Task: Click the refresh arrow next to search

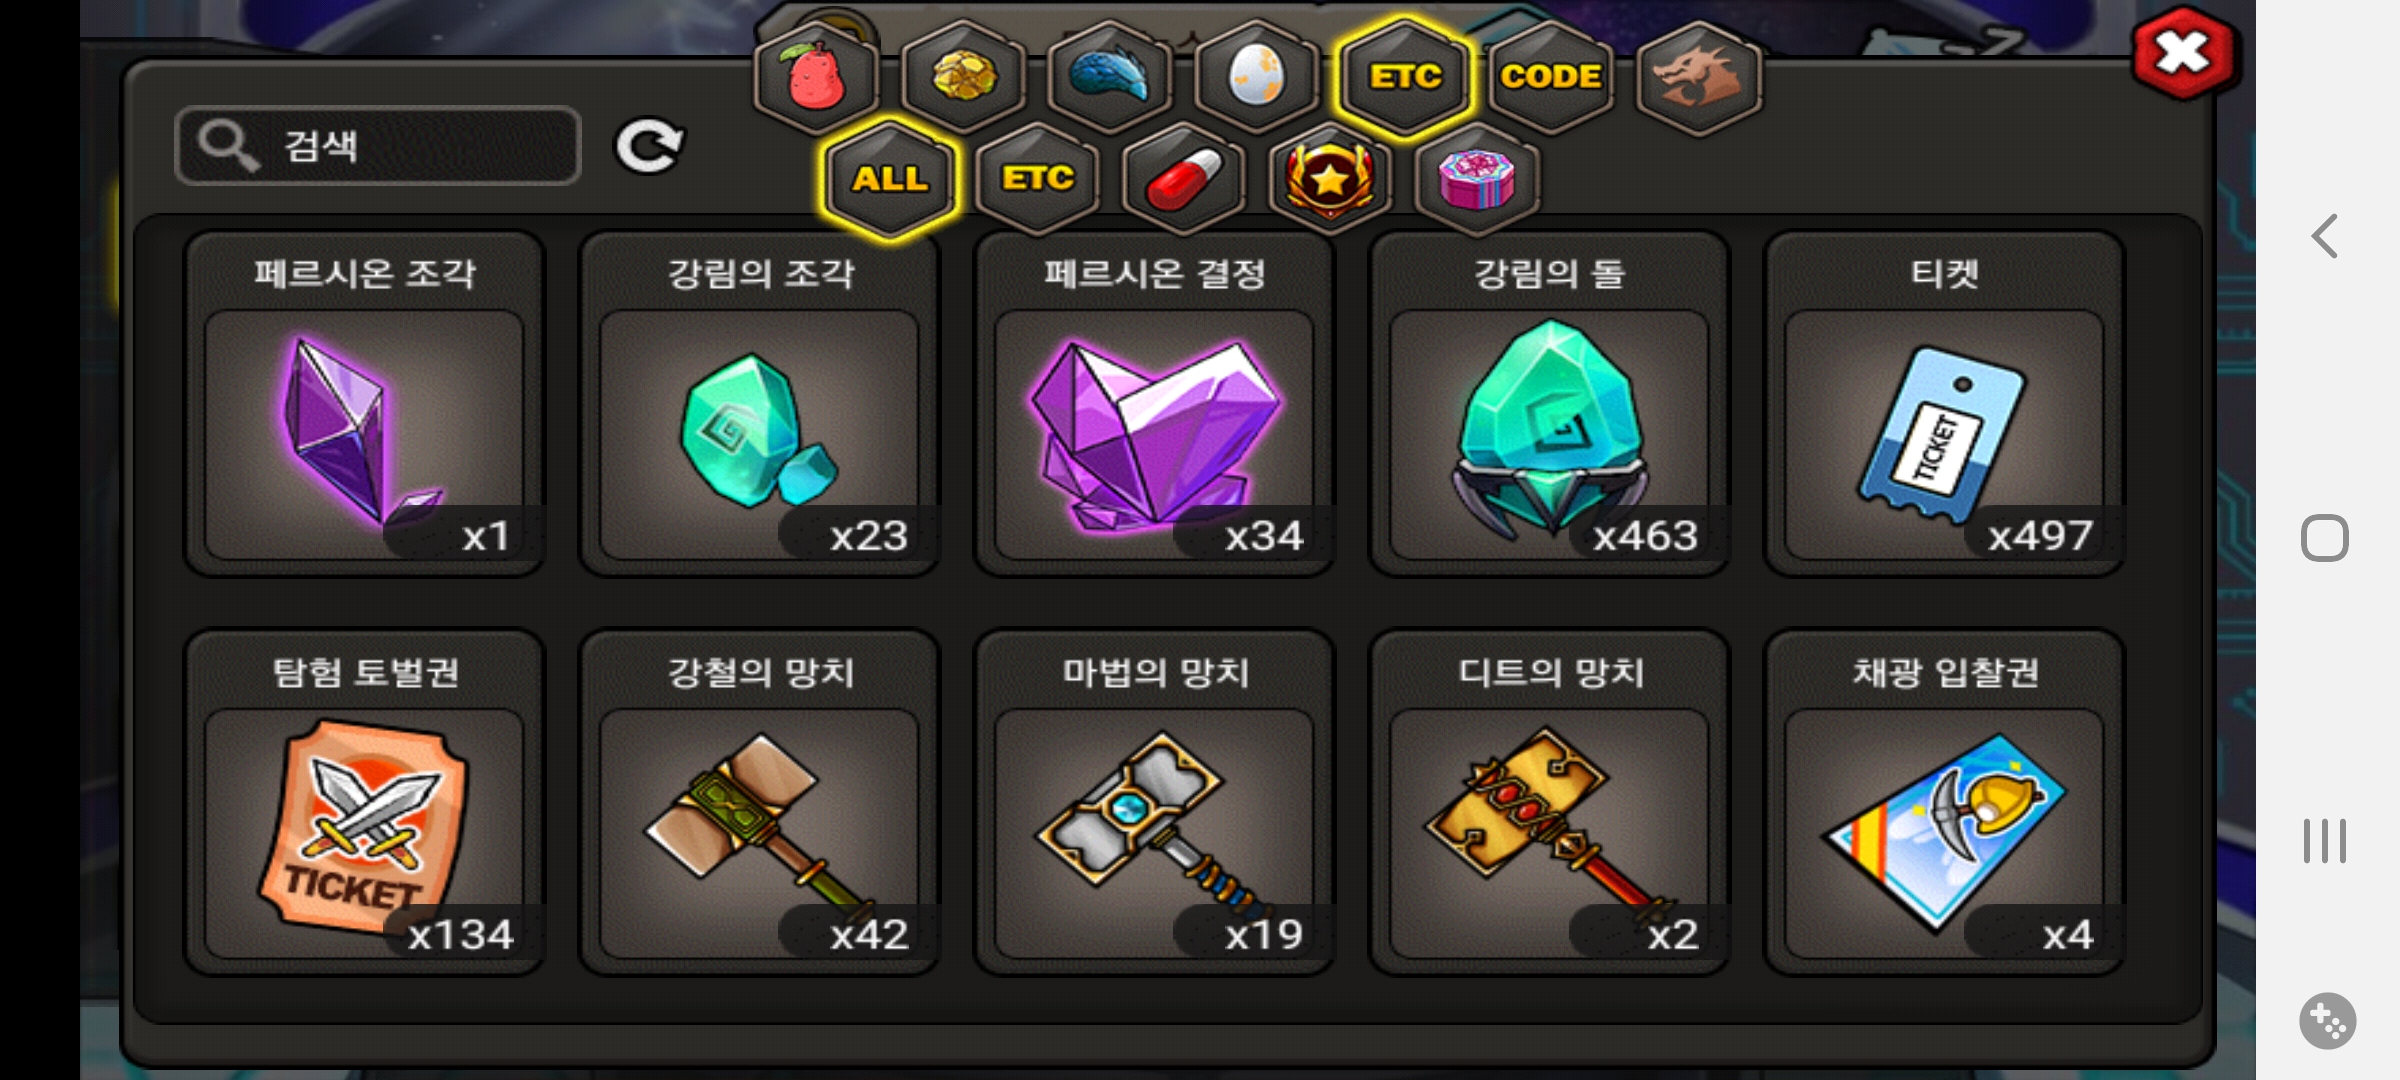Action: coord(648,147)
